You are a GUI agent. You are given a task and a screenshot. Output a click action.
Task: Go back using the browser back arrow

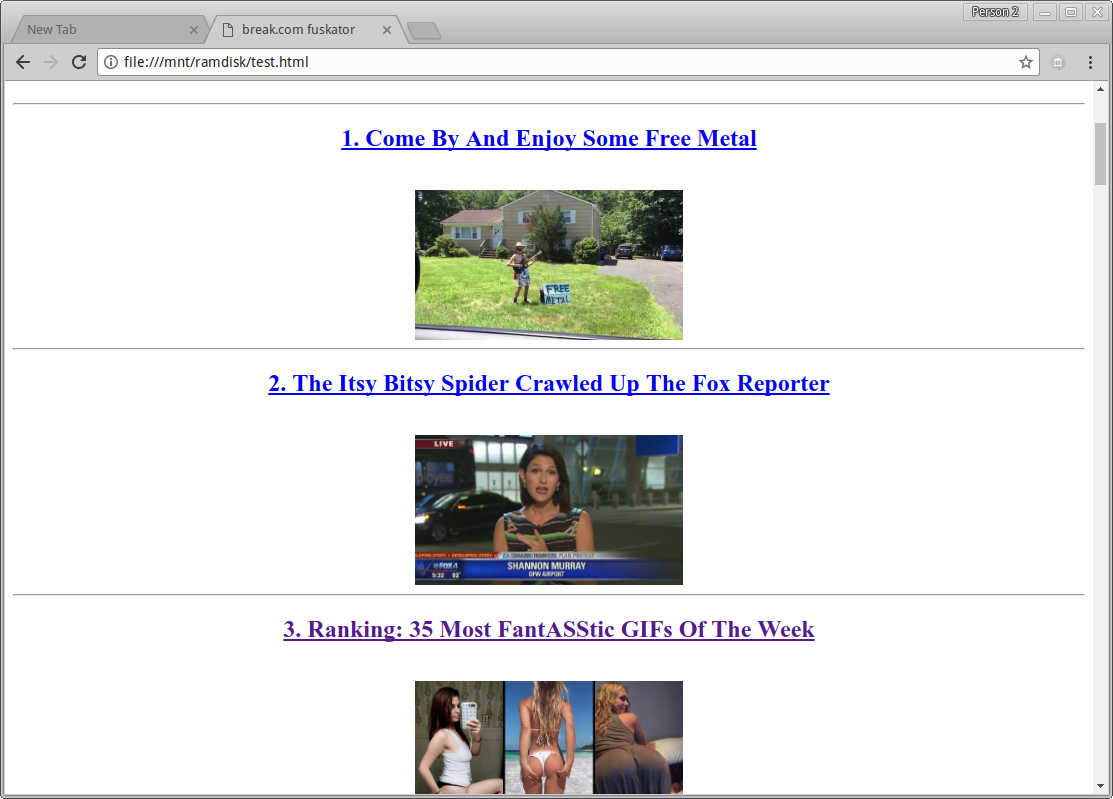(23, 62)
